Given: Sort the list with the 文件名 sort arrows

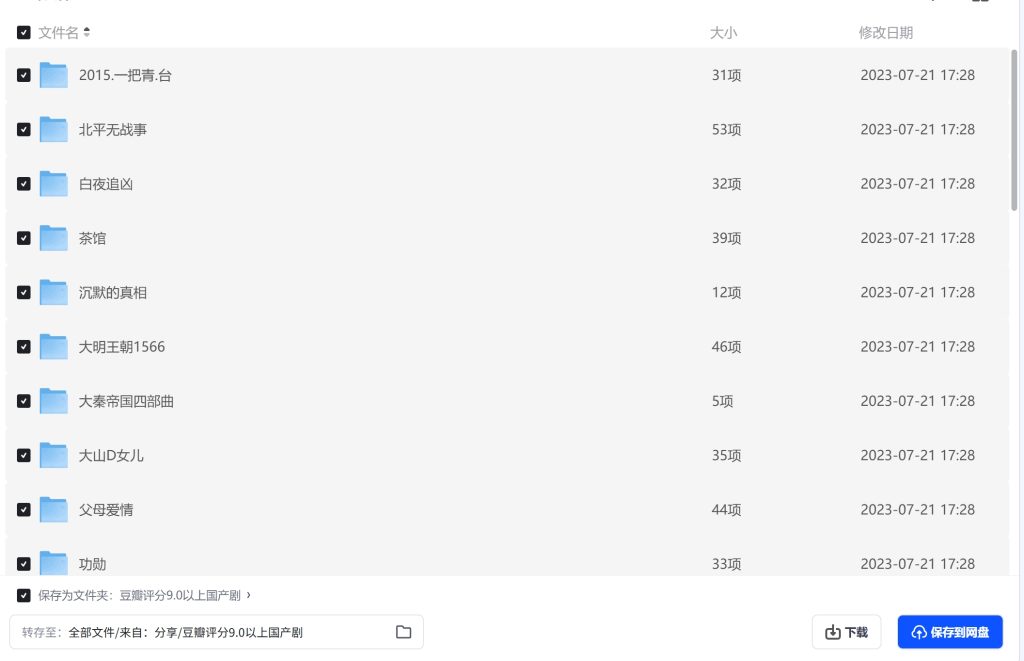Looking at the screenshot, I should coord(87,32).
